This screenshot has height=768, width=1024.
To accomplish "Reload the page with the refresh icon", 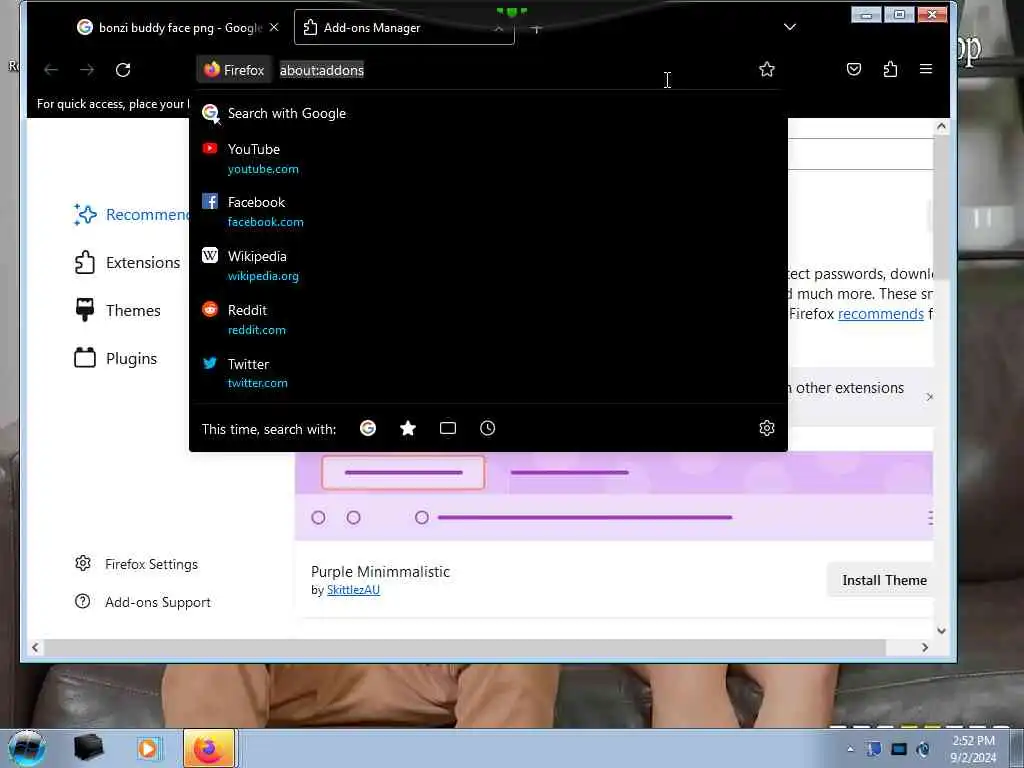I will click(123, 70).
